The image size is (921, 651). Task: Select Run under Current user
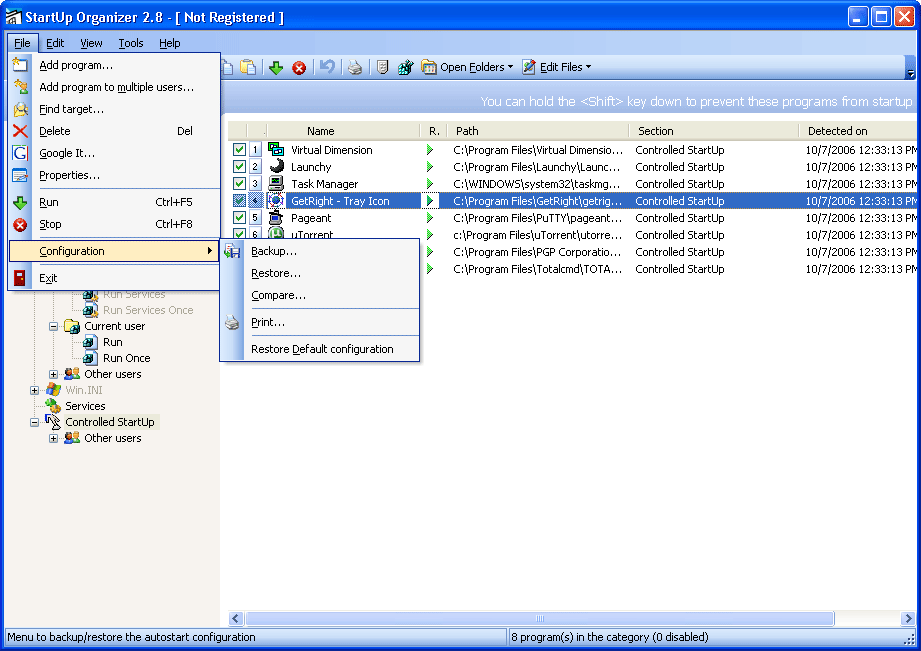point(113,342)
